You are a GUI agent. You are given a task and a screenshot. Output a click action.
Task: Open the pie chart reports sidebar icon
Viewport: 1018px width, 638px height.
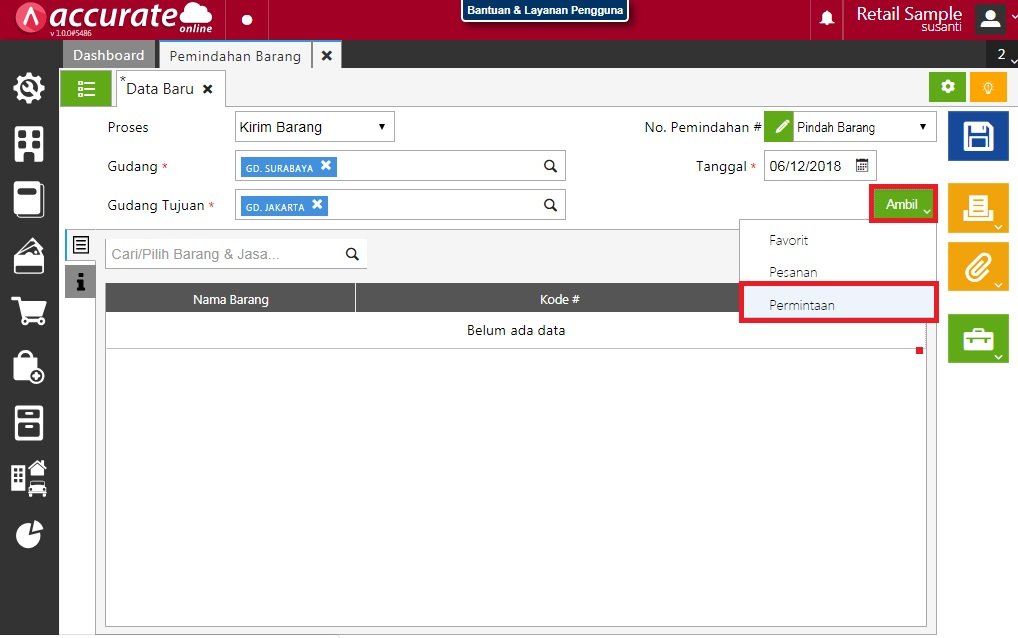click(x=28, y=535)
